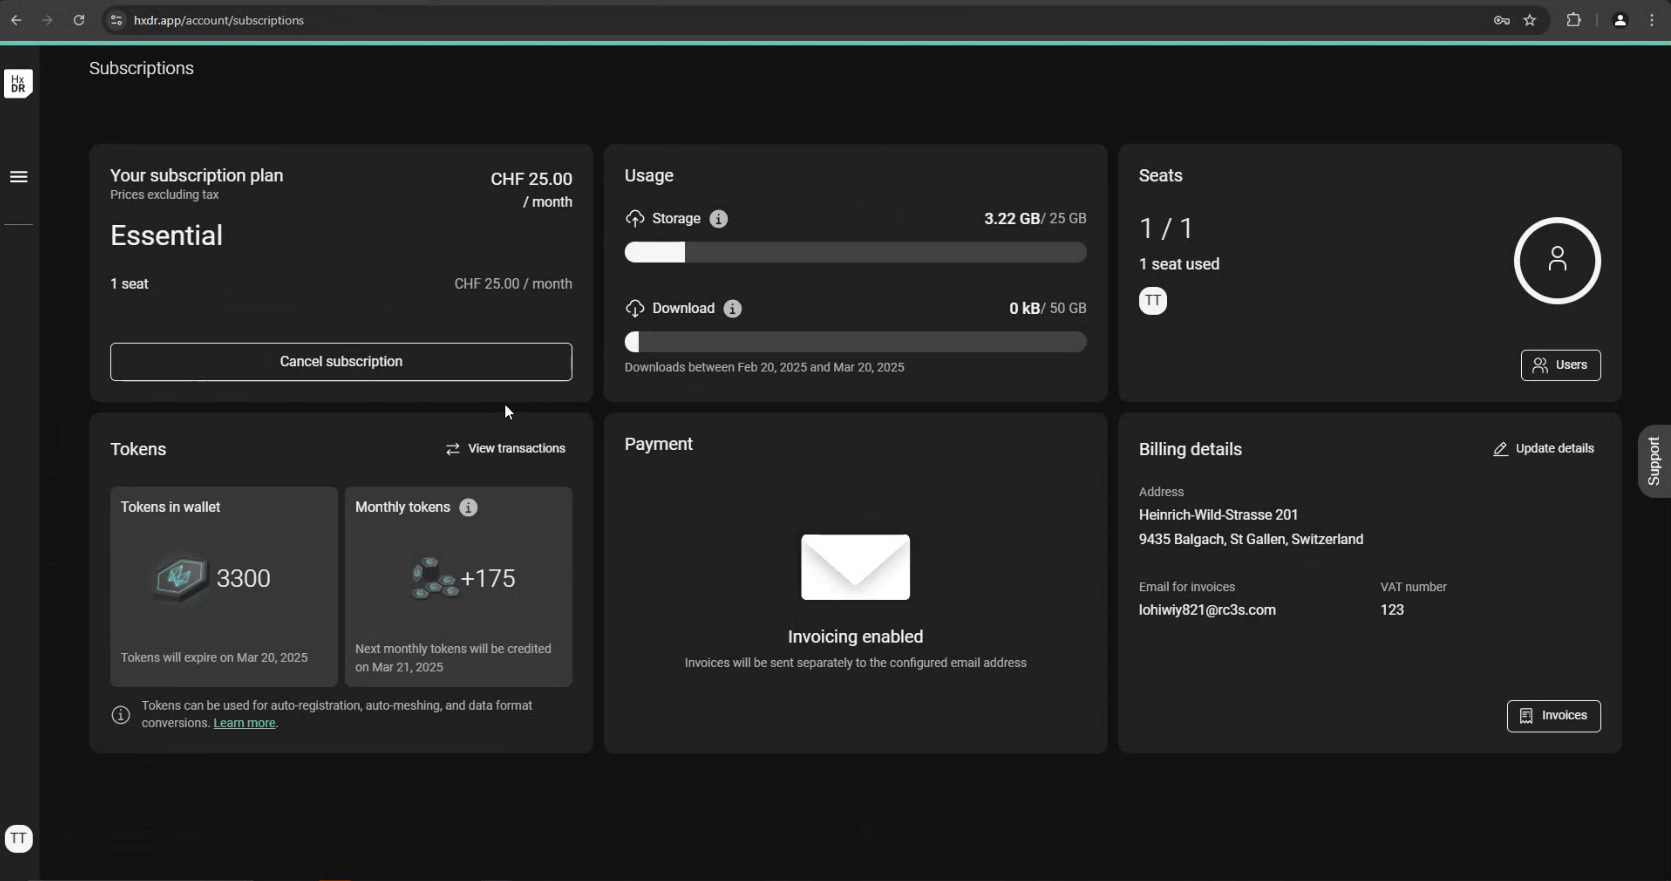
Task: Open the TT profile avatar in sidebar
Action: (18, 839)
